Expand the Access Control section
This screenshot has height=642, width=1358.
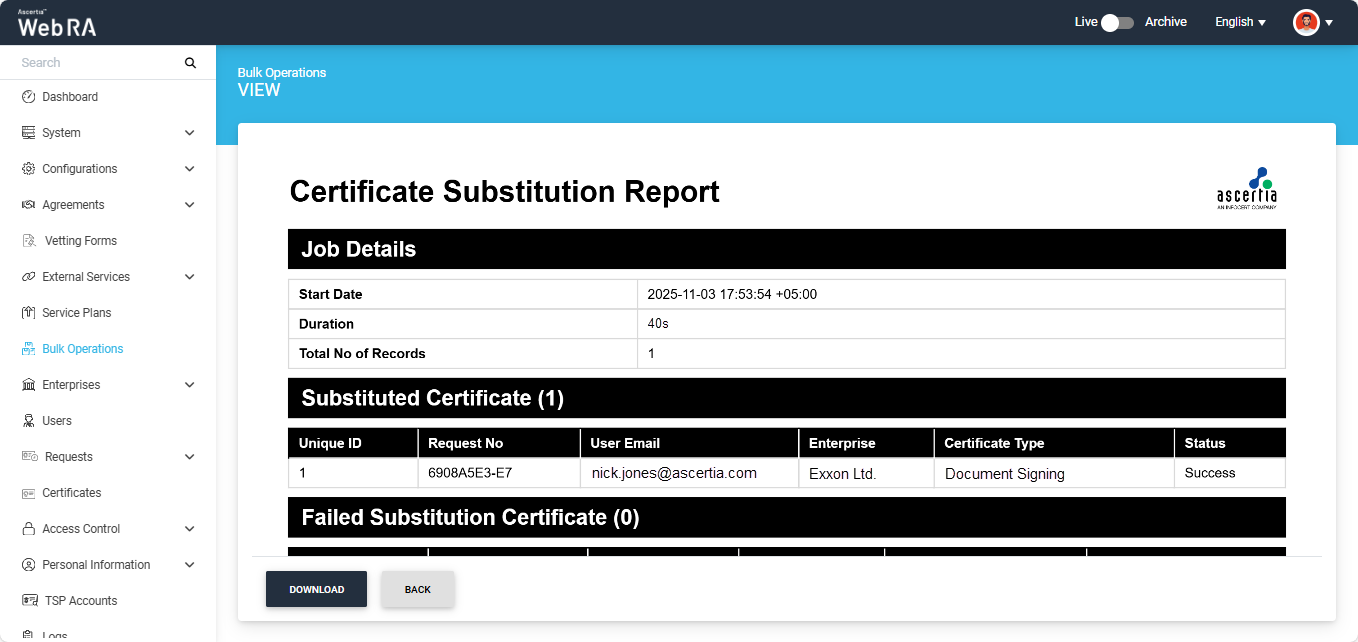(190, 529)
